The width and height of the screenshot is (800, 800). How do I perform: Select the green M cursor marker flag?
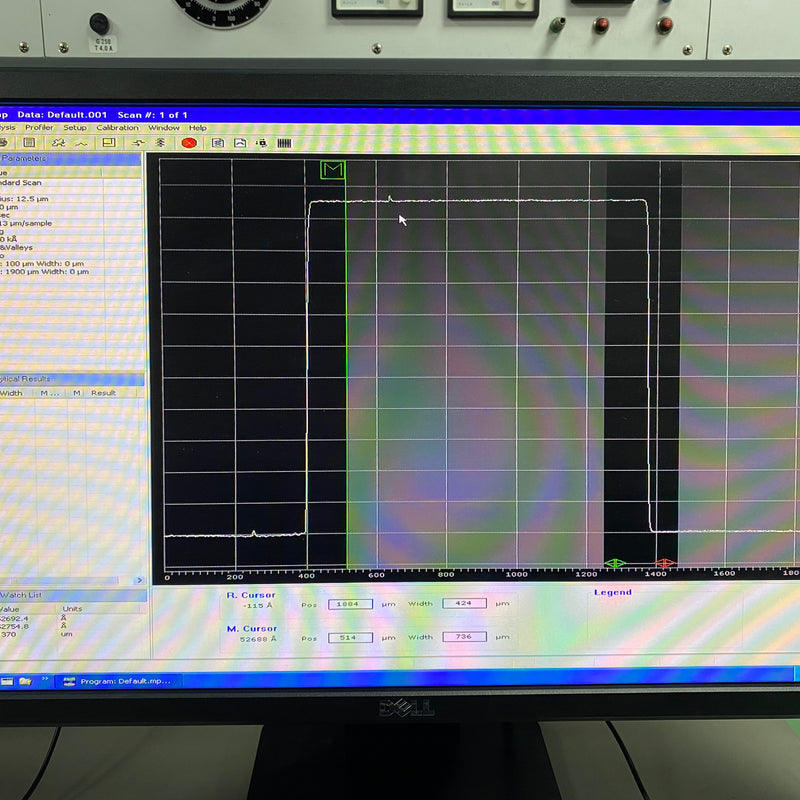point(333,169)
